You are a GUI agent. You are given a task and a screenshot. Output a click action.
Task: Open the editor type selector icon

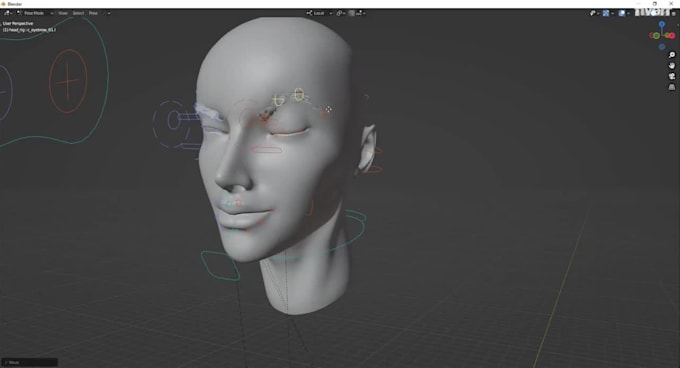pyautogui.click(x=7, y=13)
